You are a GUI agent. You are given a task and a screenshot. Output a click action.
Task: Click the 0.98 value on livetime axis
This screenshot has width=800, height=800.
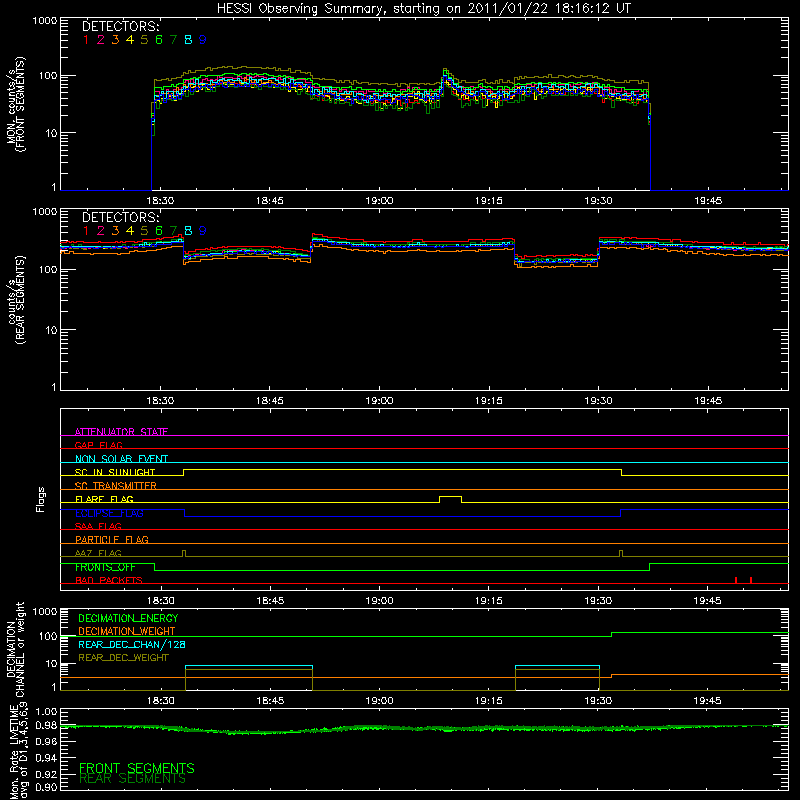tap(47, 725)
